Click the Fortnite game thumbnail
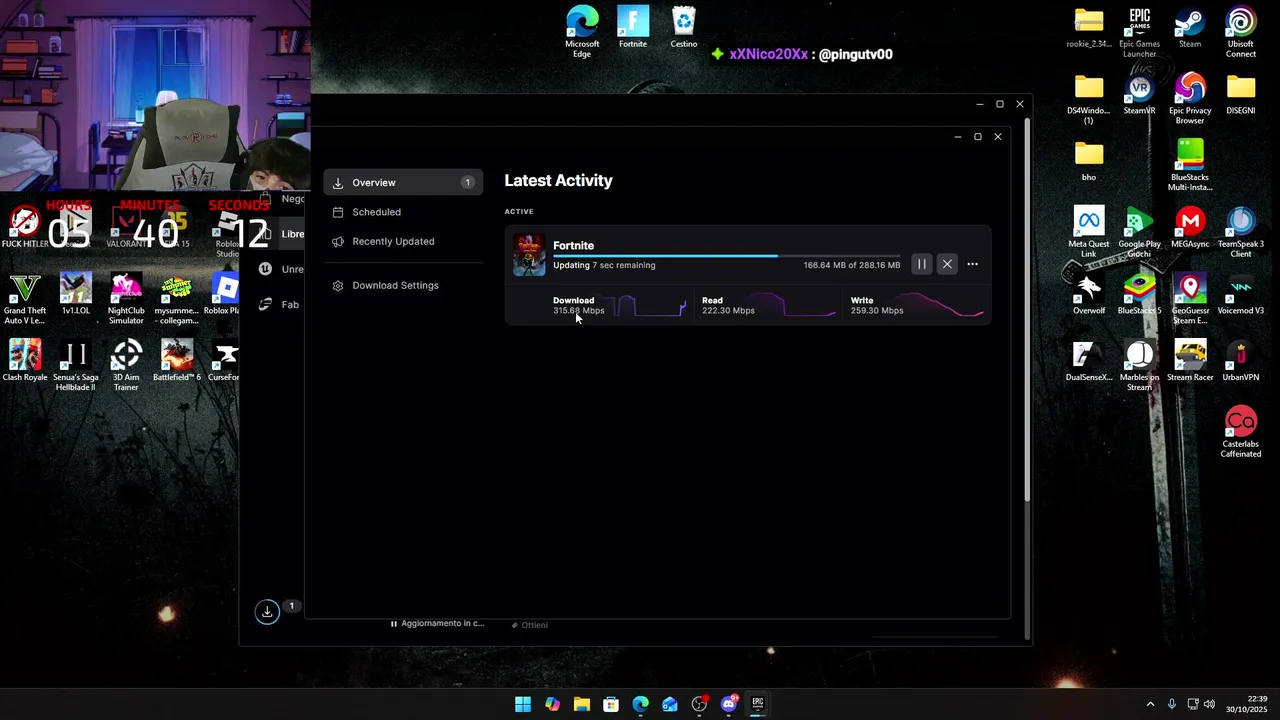This screenshot has width=1280, height=720. coord(529,255)
